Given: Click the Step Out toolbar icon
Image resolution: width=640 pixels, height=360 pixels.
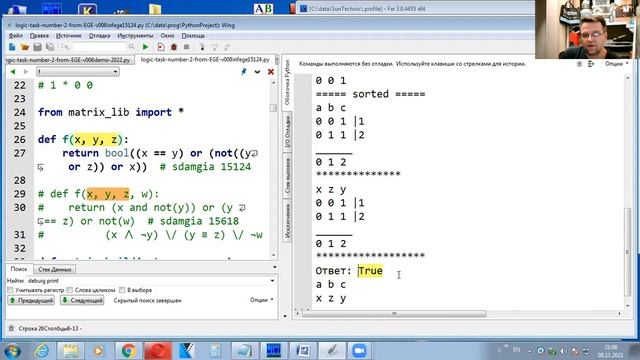Looking at the screenshot, I should (227, 47).
